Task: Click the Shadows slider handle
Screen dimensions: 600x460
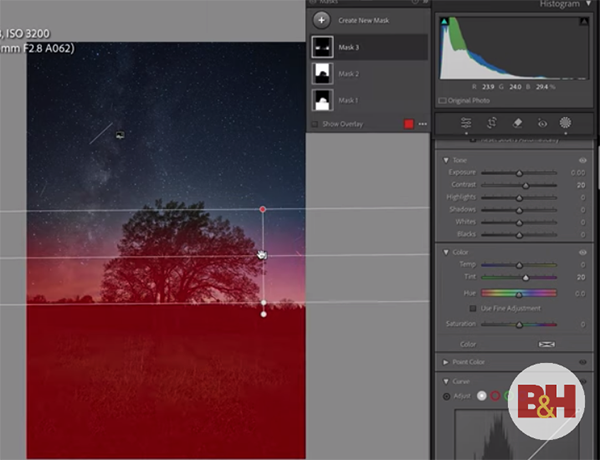Action: [x=519, y=210]
